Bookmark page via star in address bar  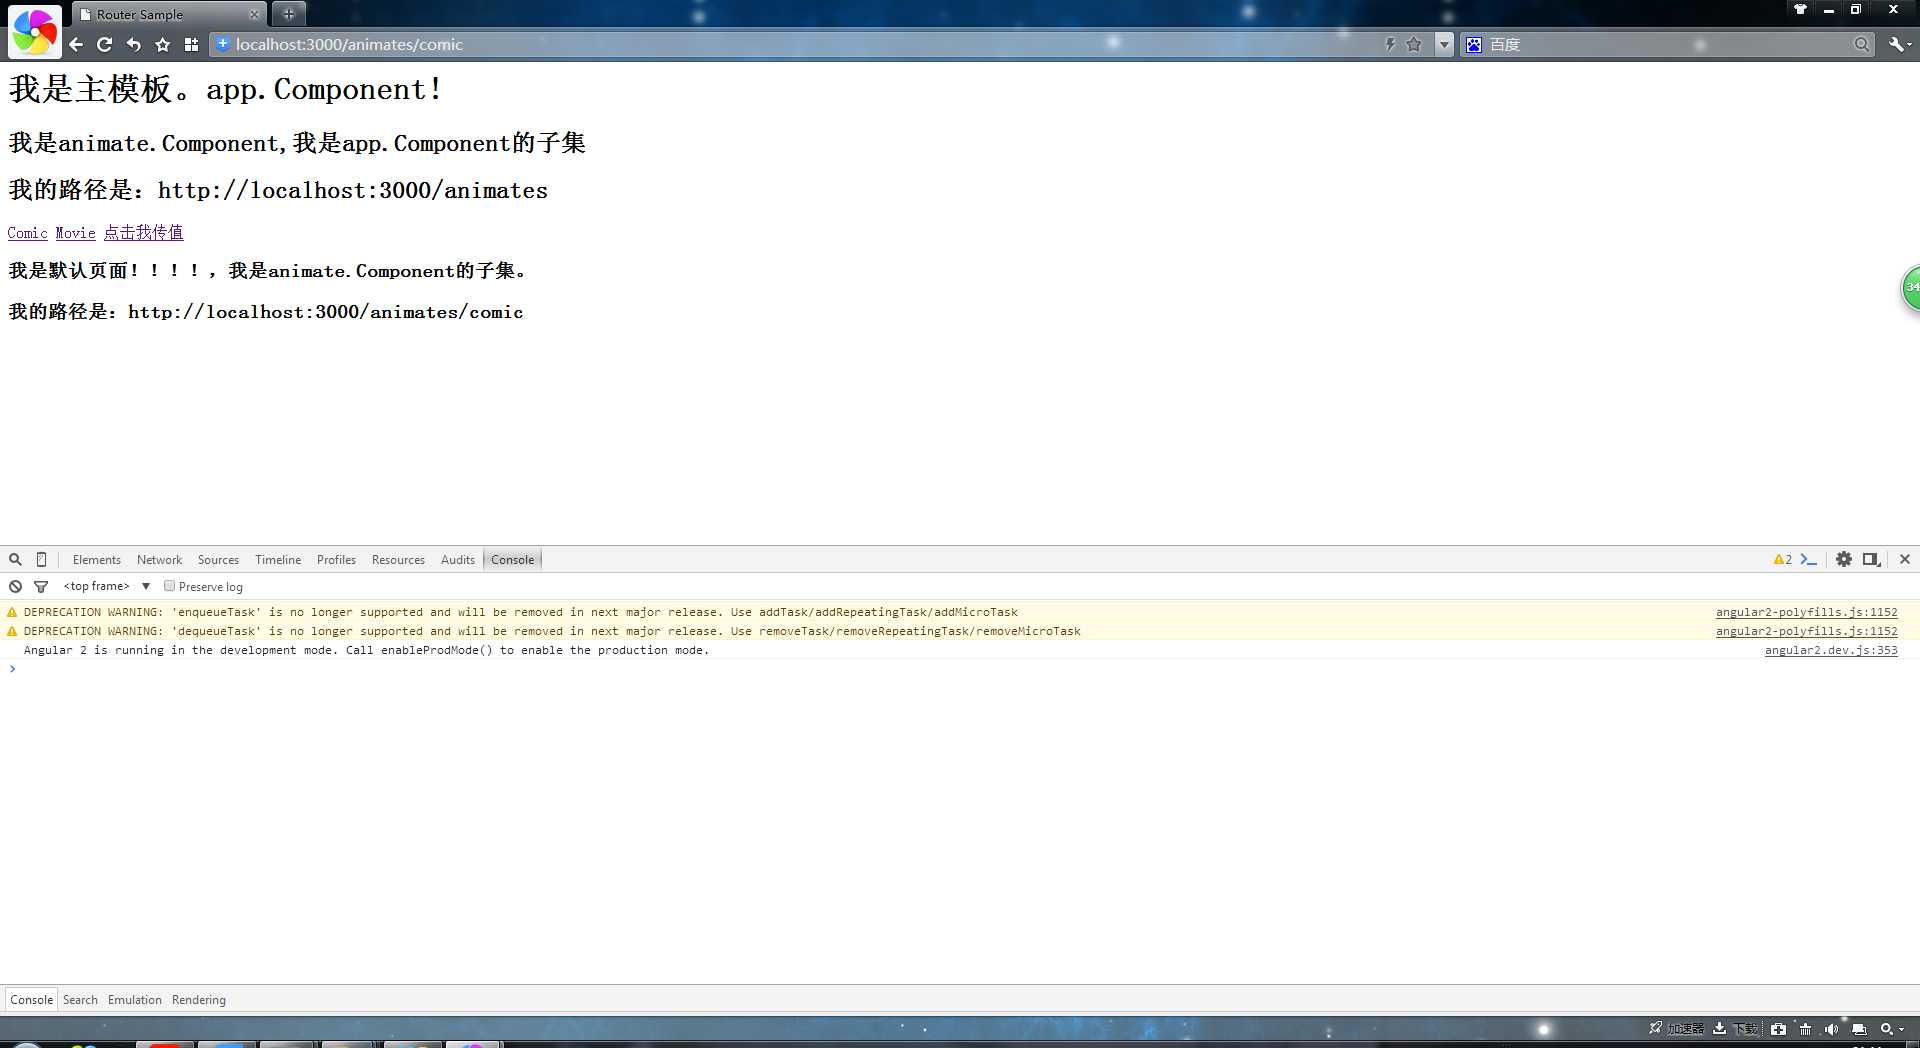(1413, 44)
